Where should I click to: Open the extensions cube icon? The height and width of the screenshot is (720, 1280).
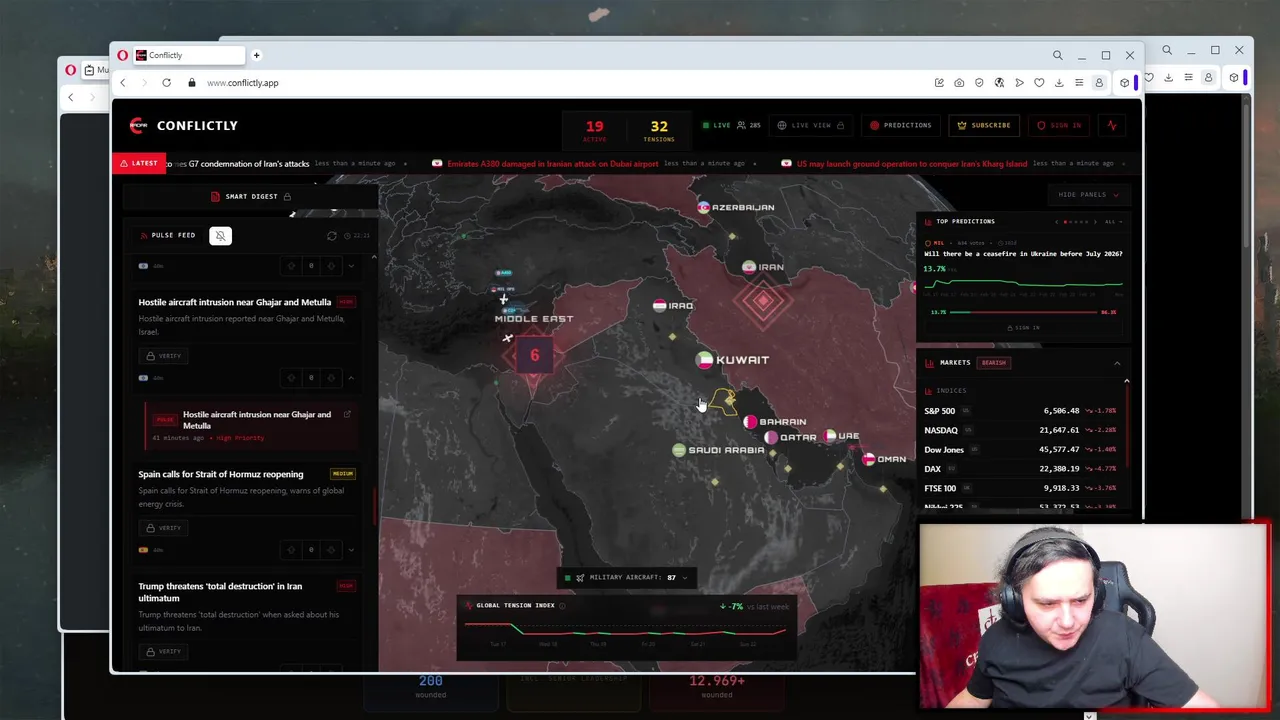point(1125,83)
